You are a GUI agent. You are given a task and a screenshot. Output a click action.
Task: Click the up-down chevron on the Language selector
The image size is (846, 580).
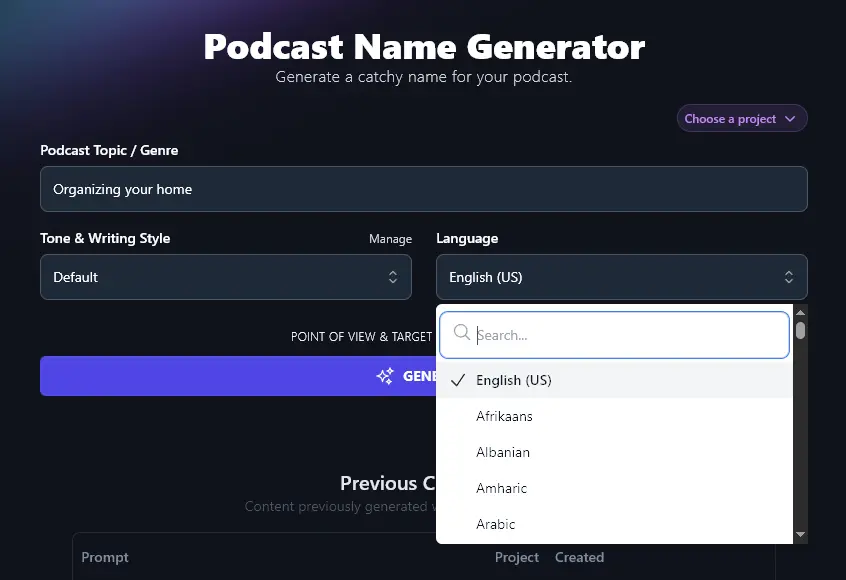click(x=789, y=277)
